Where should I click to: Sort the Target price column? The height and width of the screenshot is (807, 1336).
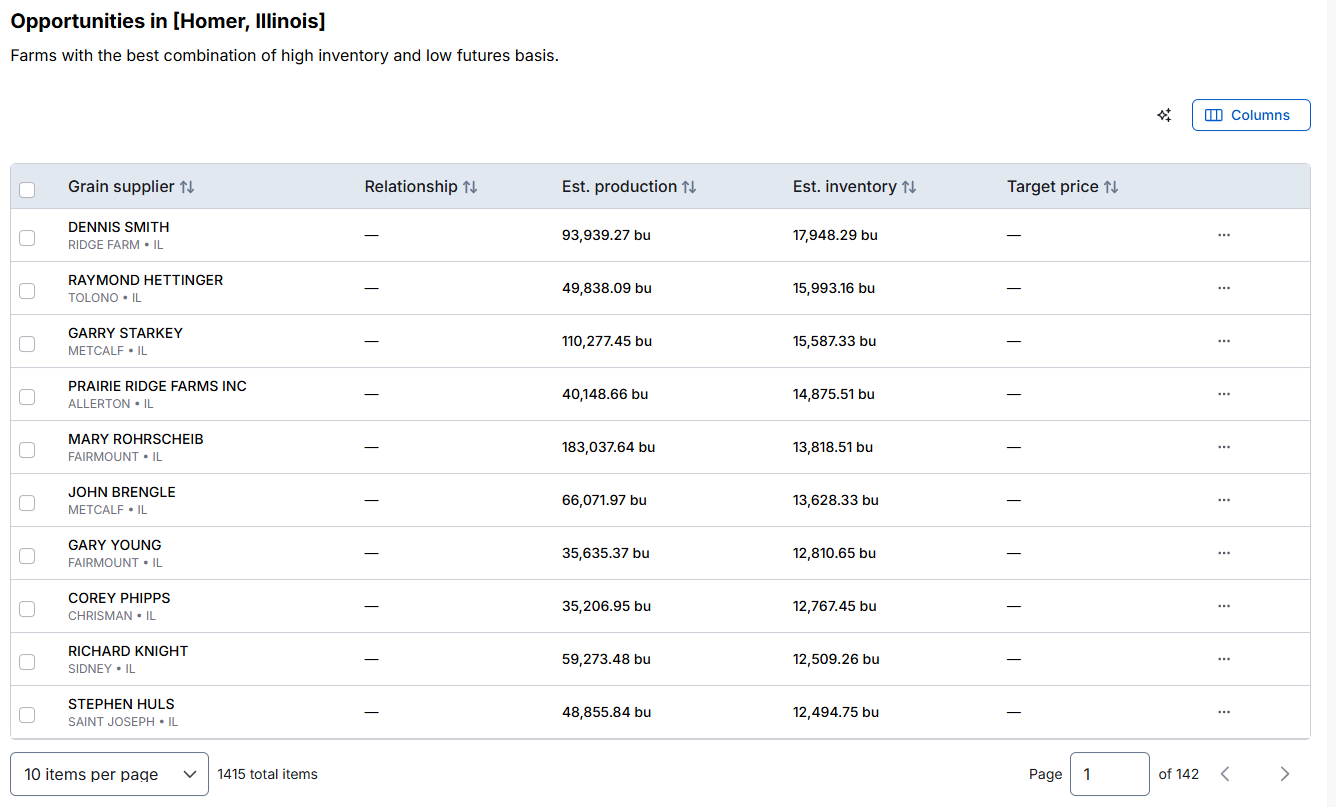(1111, 187)
